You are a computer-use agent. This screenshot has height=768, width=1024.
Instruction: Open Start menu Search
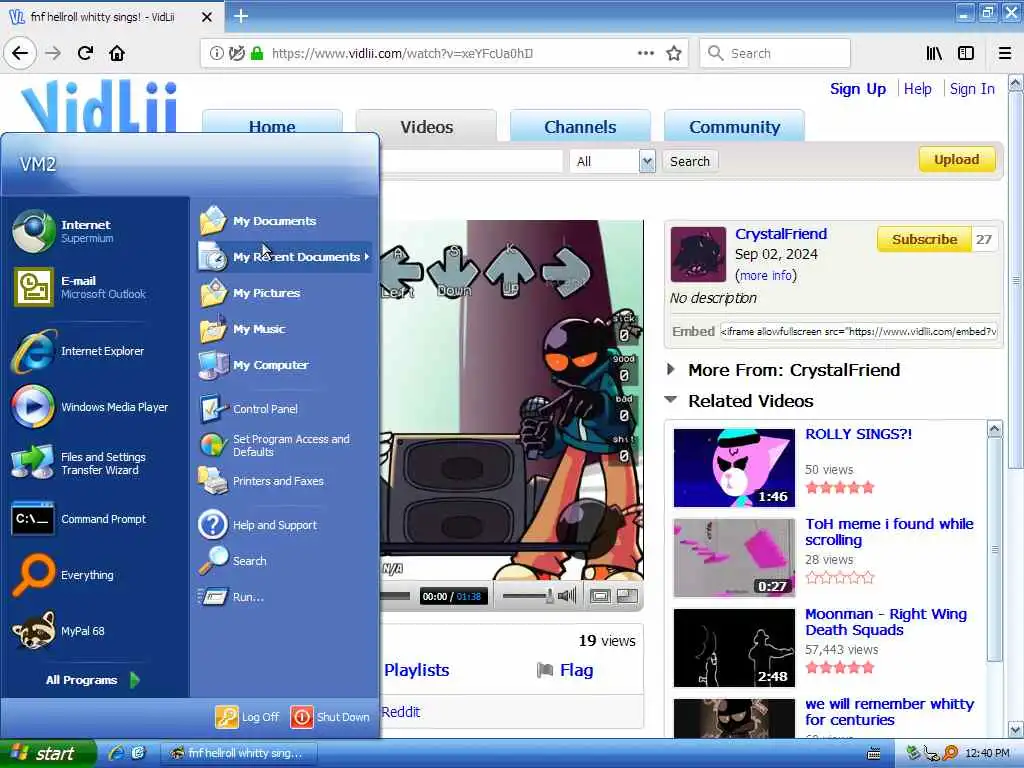click(284, 561)
